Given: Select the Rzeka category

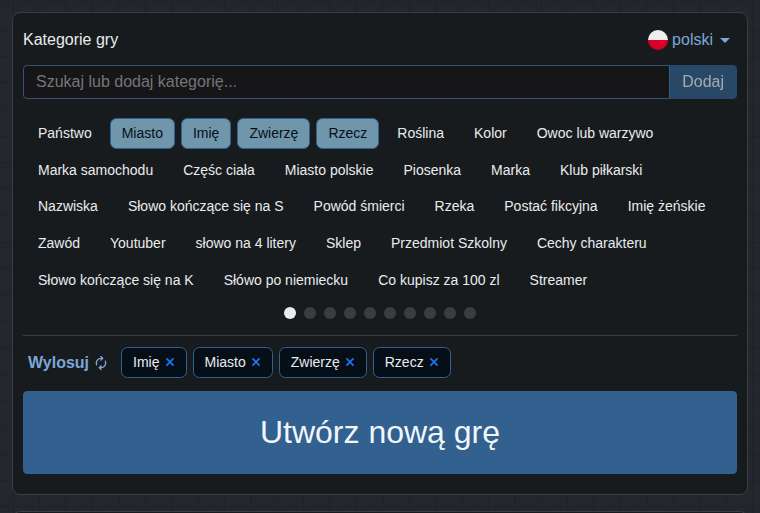Looking at the screenshot, I should tap(454, 207).
